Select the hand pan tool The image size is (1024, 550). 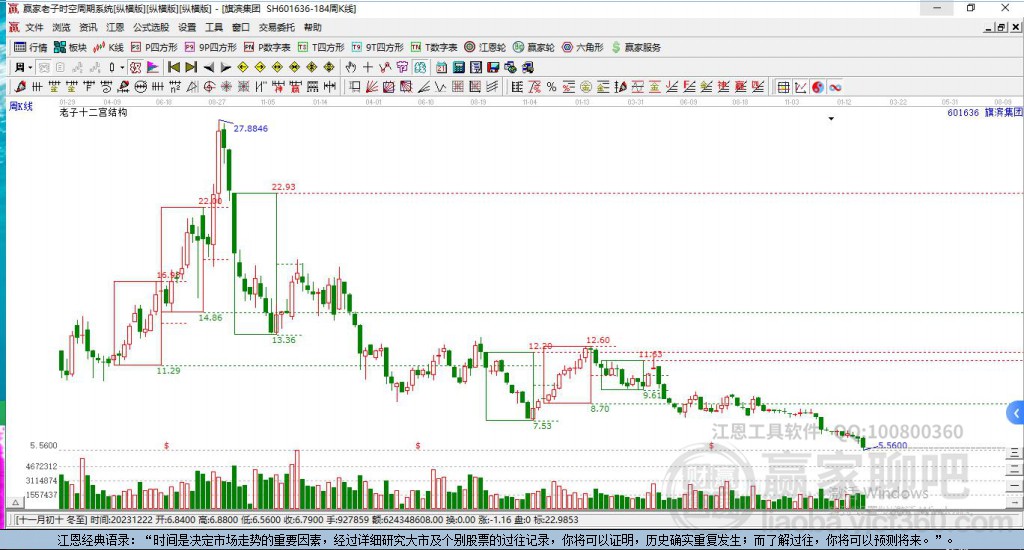coord(351,67)
